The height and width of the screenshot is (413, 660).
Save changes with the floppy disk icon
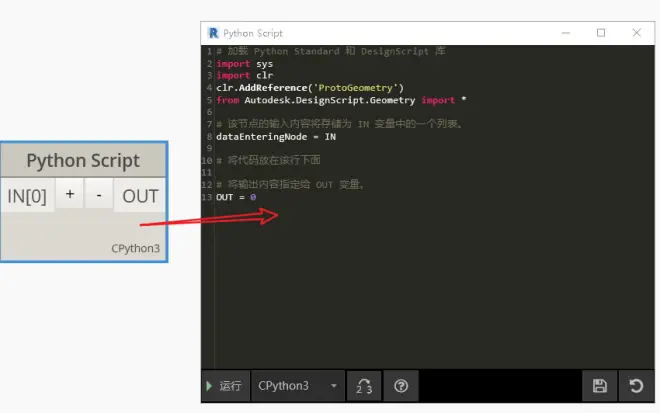click(599, 386)
